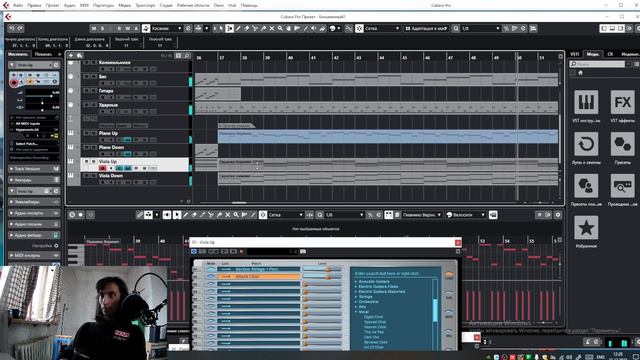Toggle the global Mute (M) button in the toolbar
The height and width of the screenshot is (360, 640).
[94, 28]
